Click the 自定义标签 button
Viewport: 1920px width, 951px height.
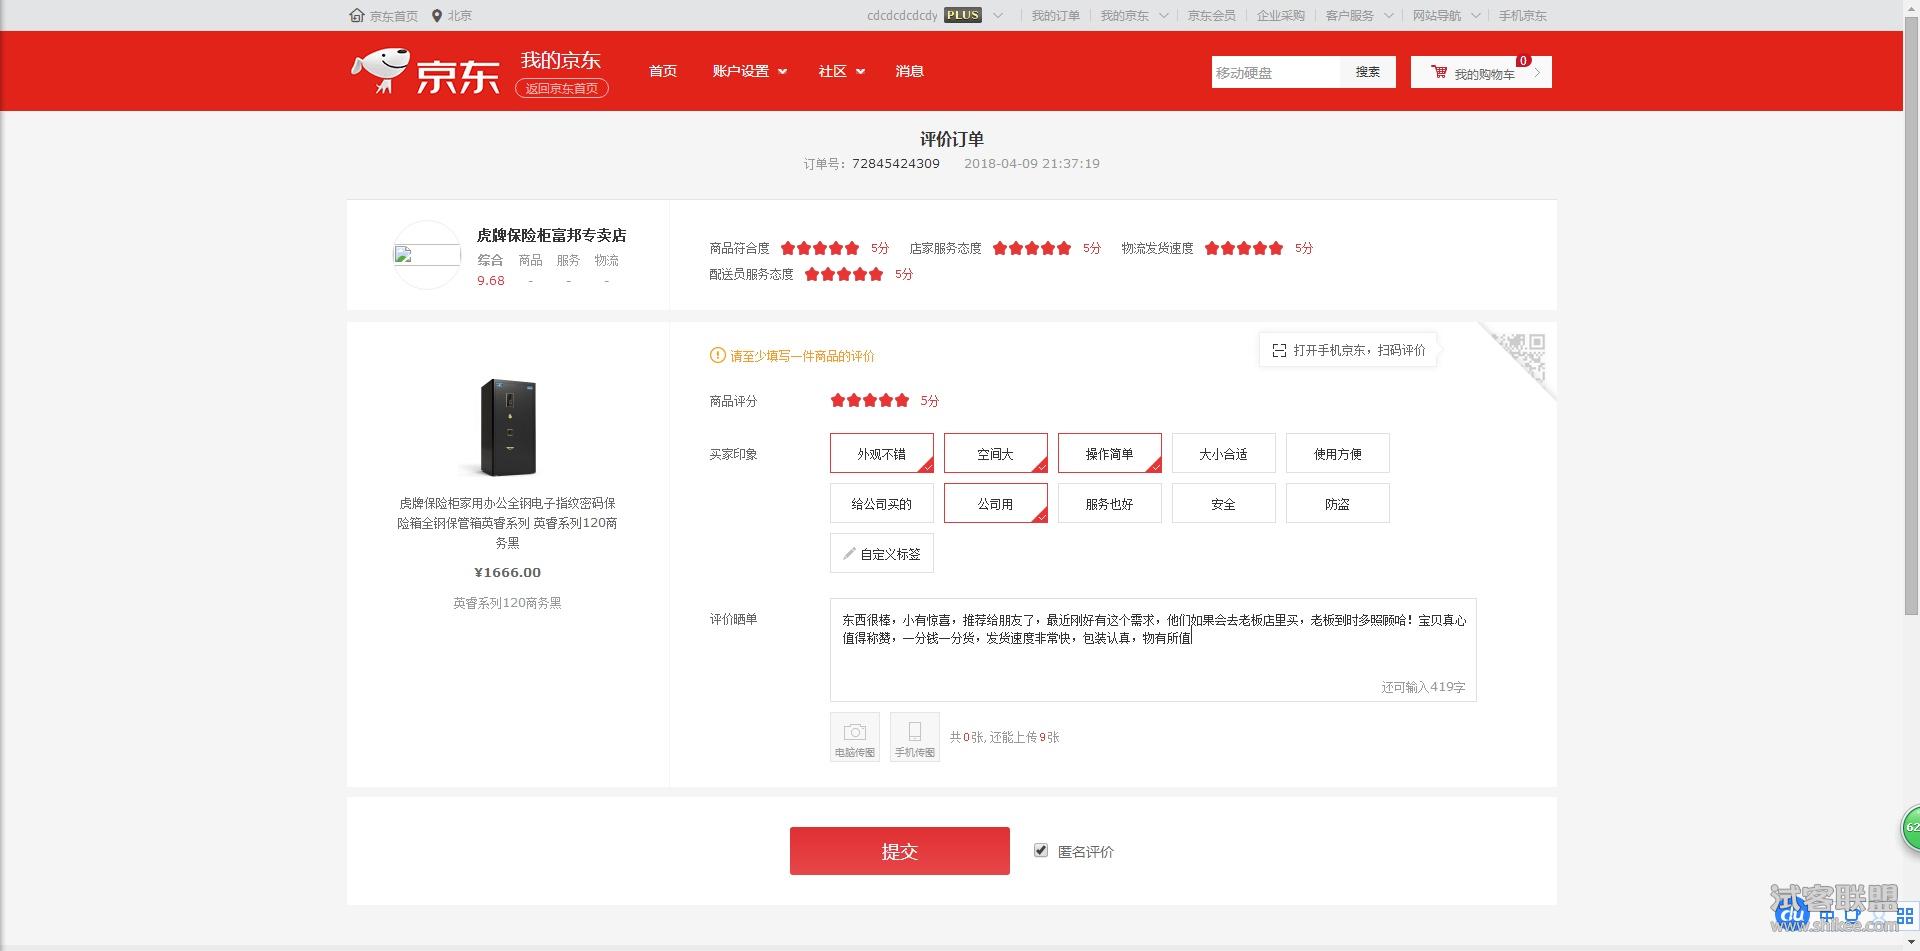tap(882, 553)
